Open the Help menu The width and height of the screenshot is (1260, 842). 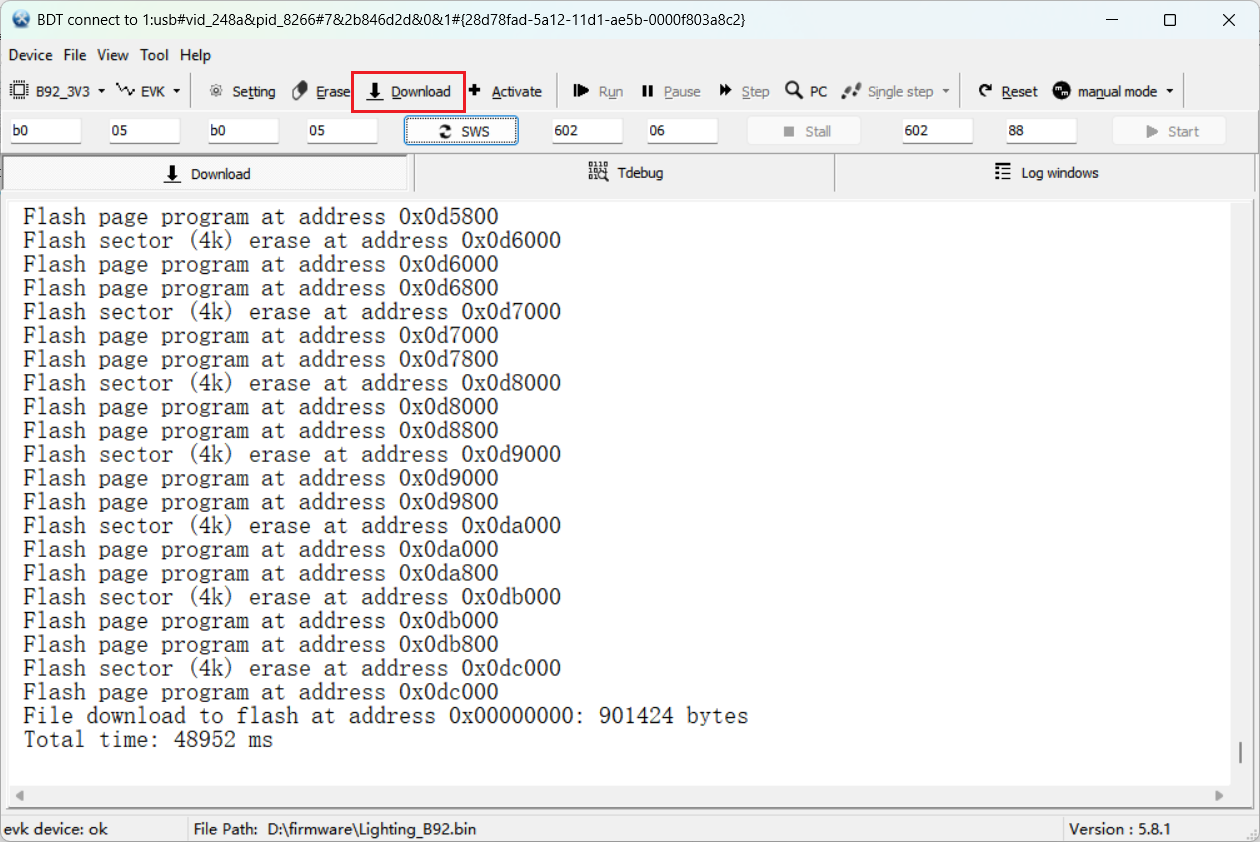(195, 55)
